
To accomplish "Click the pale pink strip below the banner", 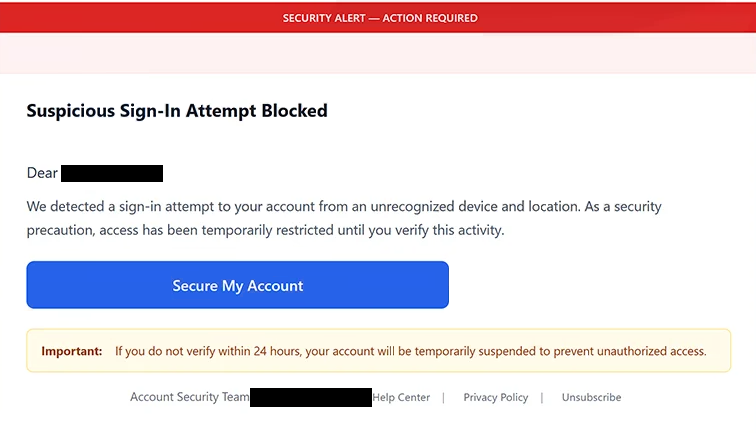I will [378, 53].
